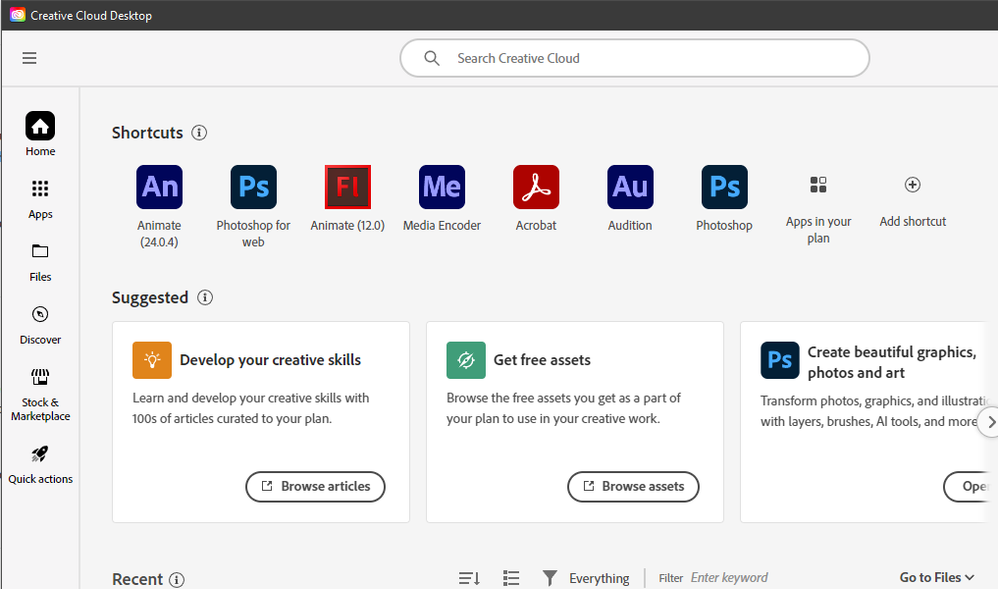Open Apps in your plan

(819, 210)
